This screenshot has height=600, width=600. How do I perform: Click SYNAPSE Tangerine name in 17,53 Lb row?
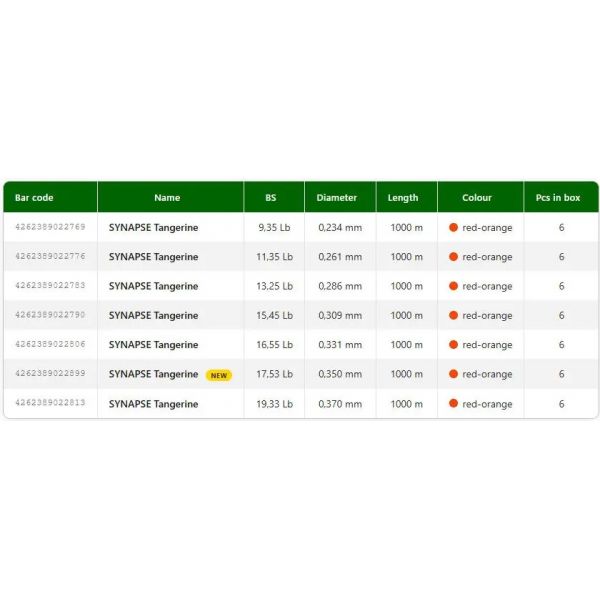coord(153,374)
